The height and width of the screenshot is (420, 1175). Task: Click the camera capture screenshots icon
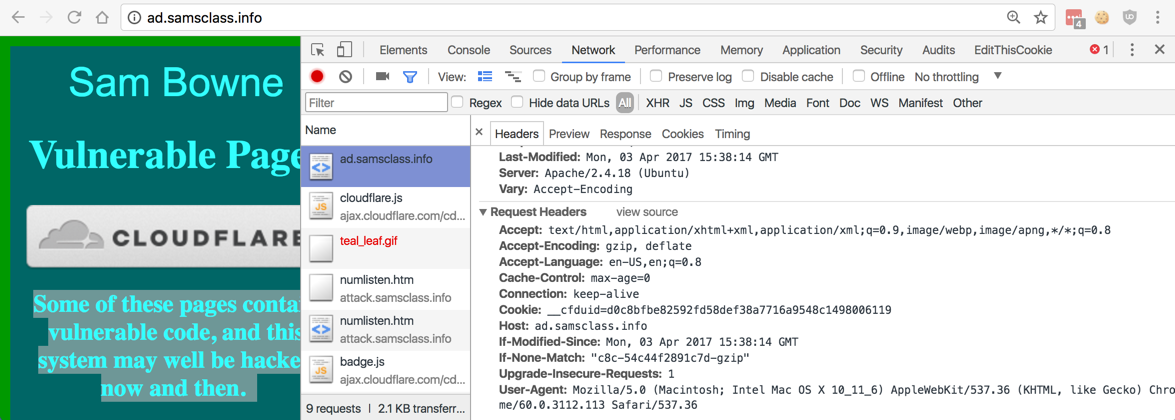(382, 77)
